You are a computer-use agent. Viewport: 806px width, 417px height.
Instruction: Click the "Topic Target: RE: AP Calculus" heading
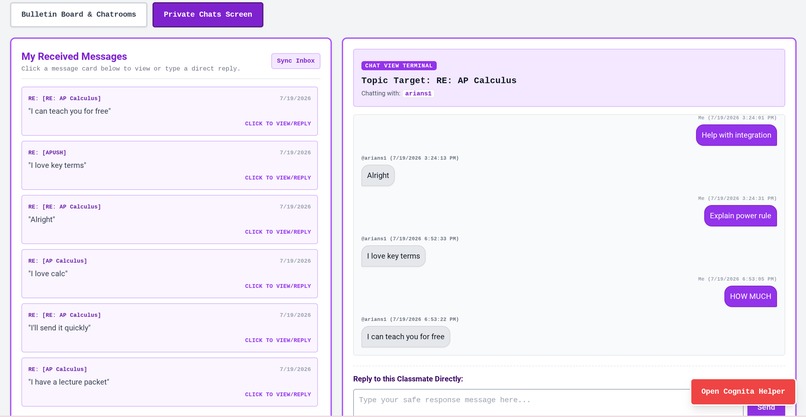click(439, 80)
